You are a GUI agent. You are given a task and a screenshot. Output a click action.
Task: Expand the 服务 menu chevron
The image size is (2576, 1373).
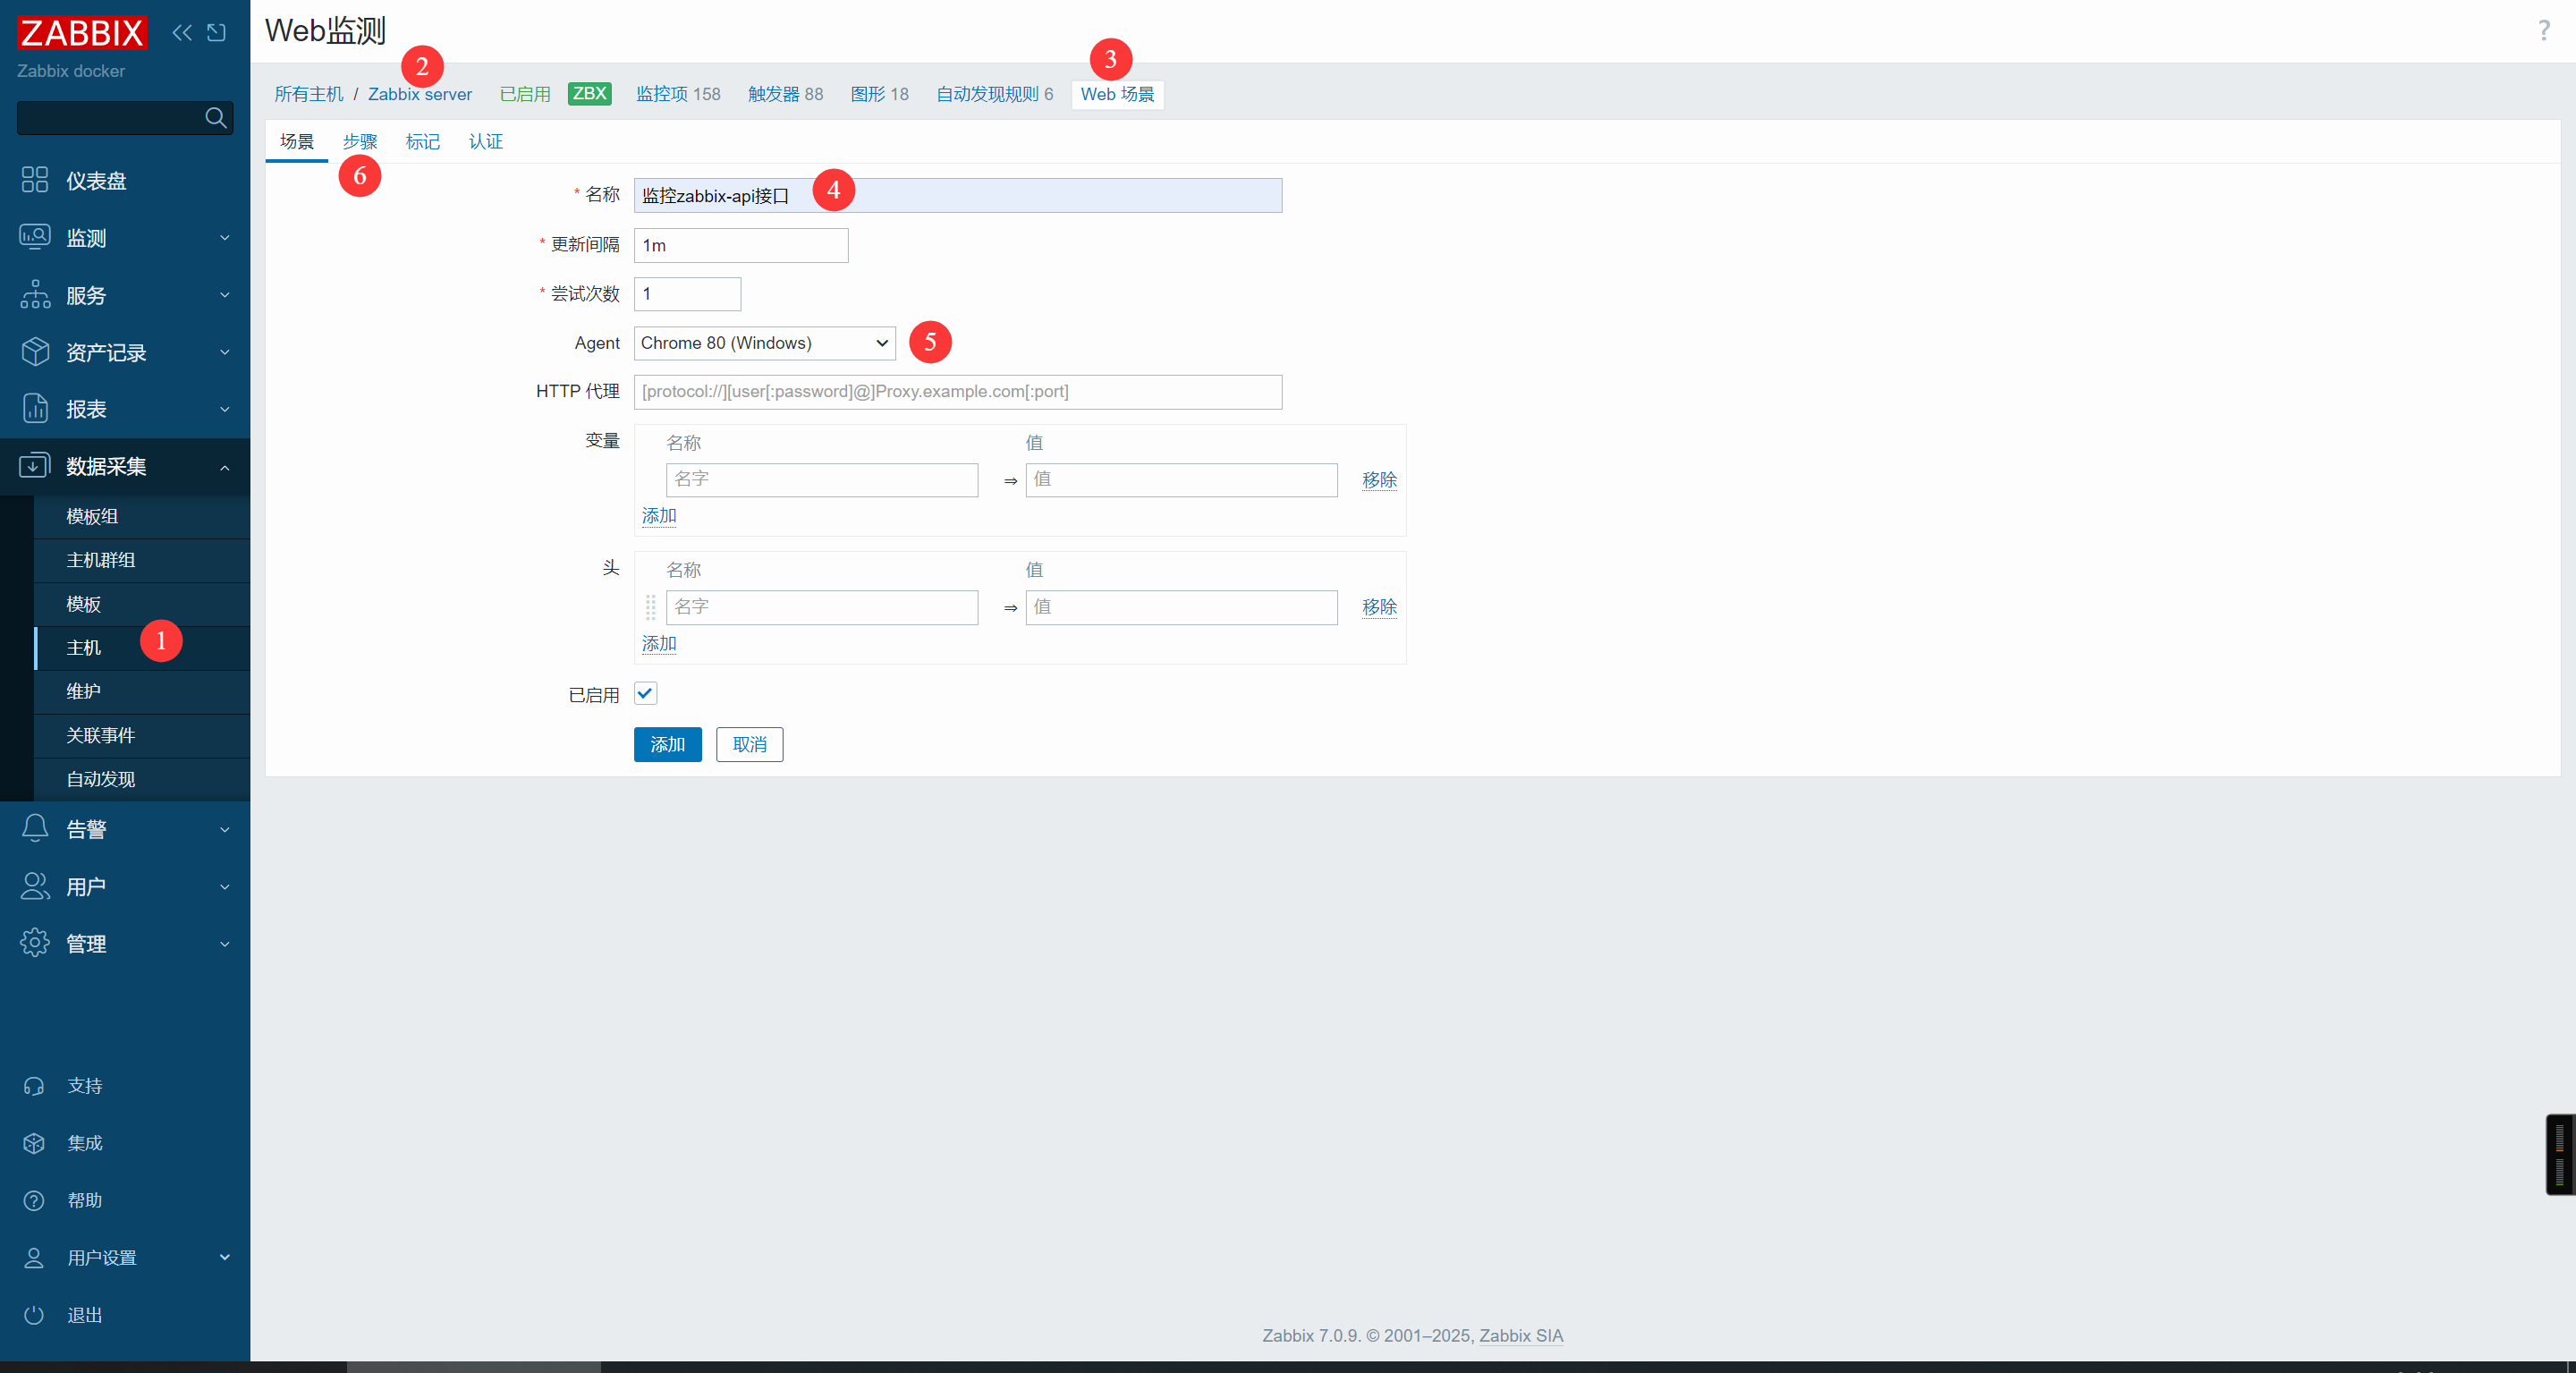(225, 295)
